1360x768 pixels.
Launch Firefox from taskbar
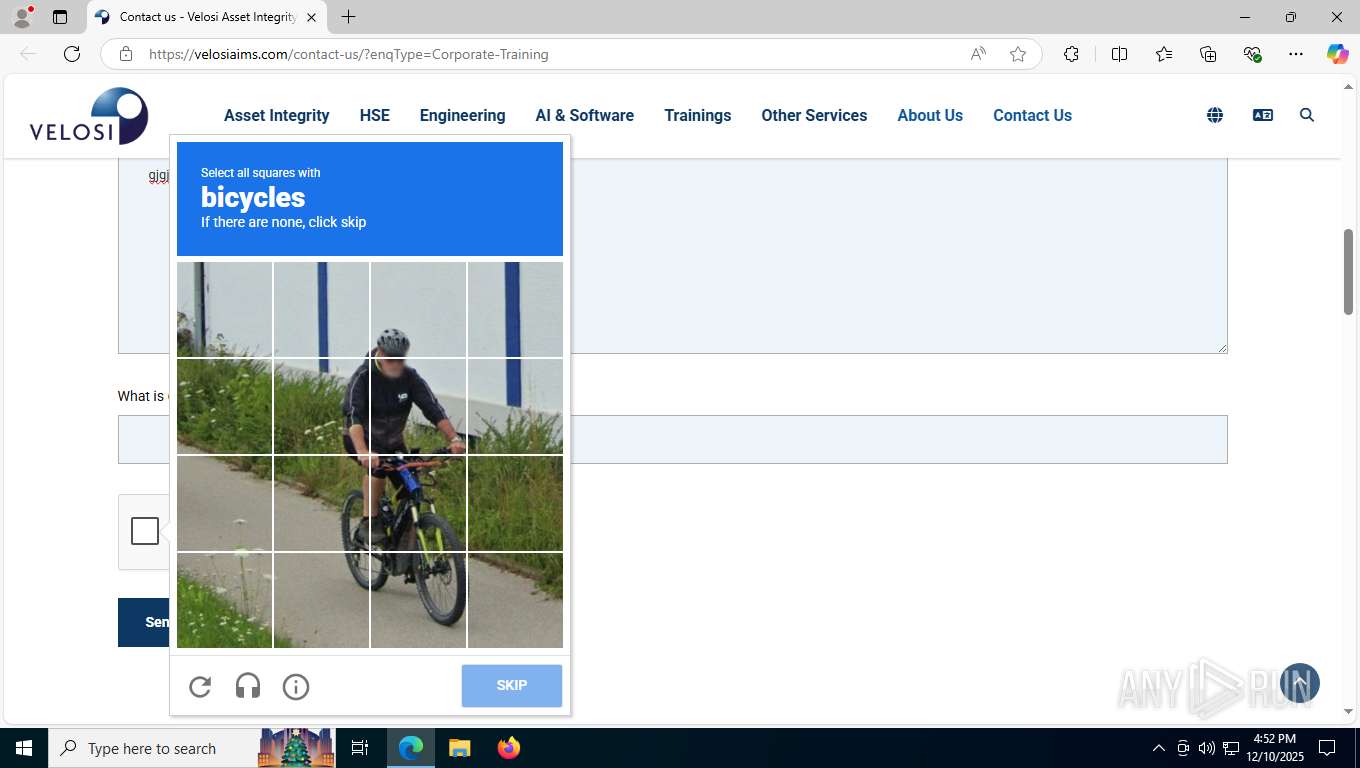click(x=509, y=748)
